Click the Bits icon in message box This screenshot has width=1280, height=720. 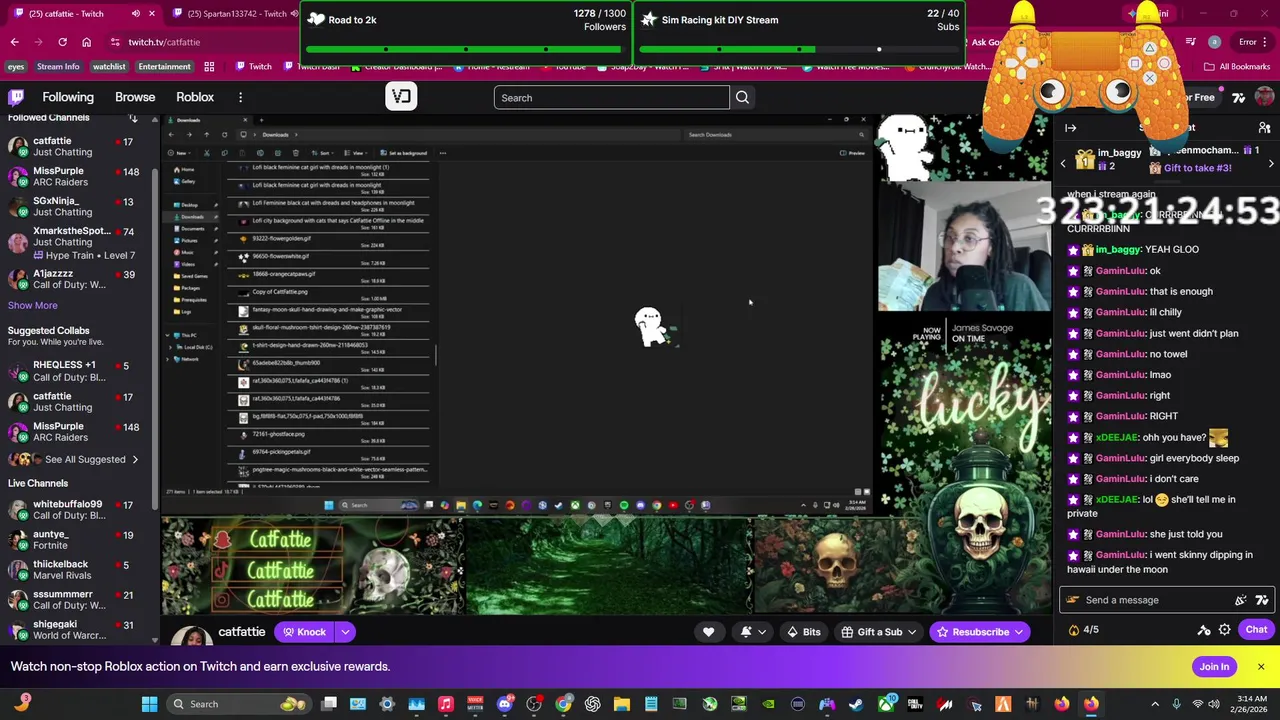click(x=1241, y=600)
